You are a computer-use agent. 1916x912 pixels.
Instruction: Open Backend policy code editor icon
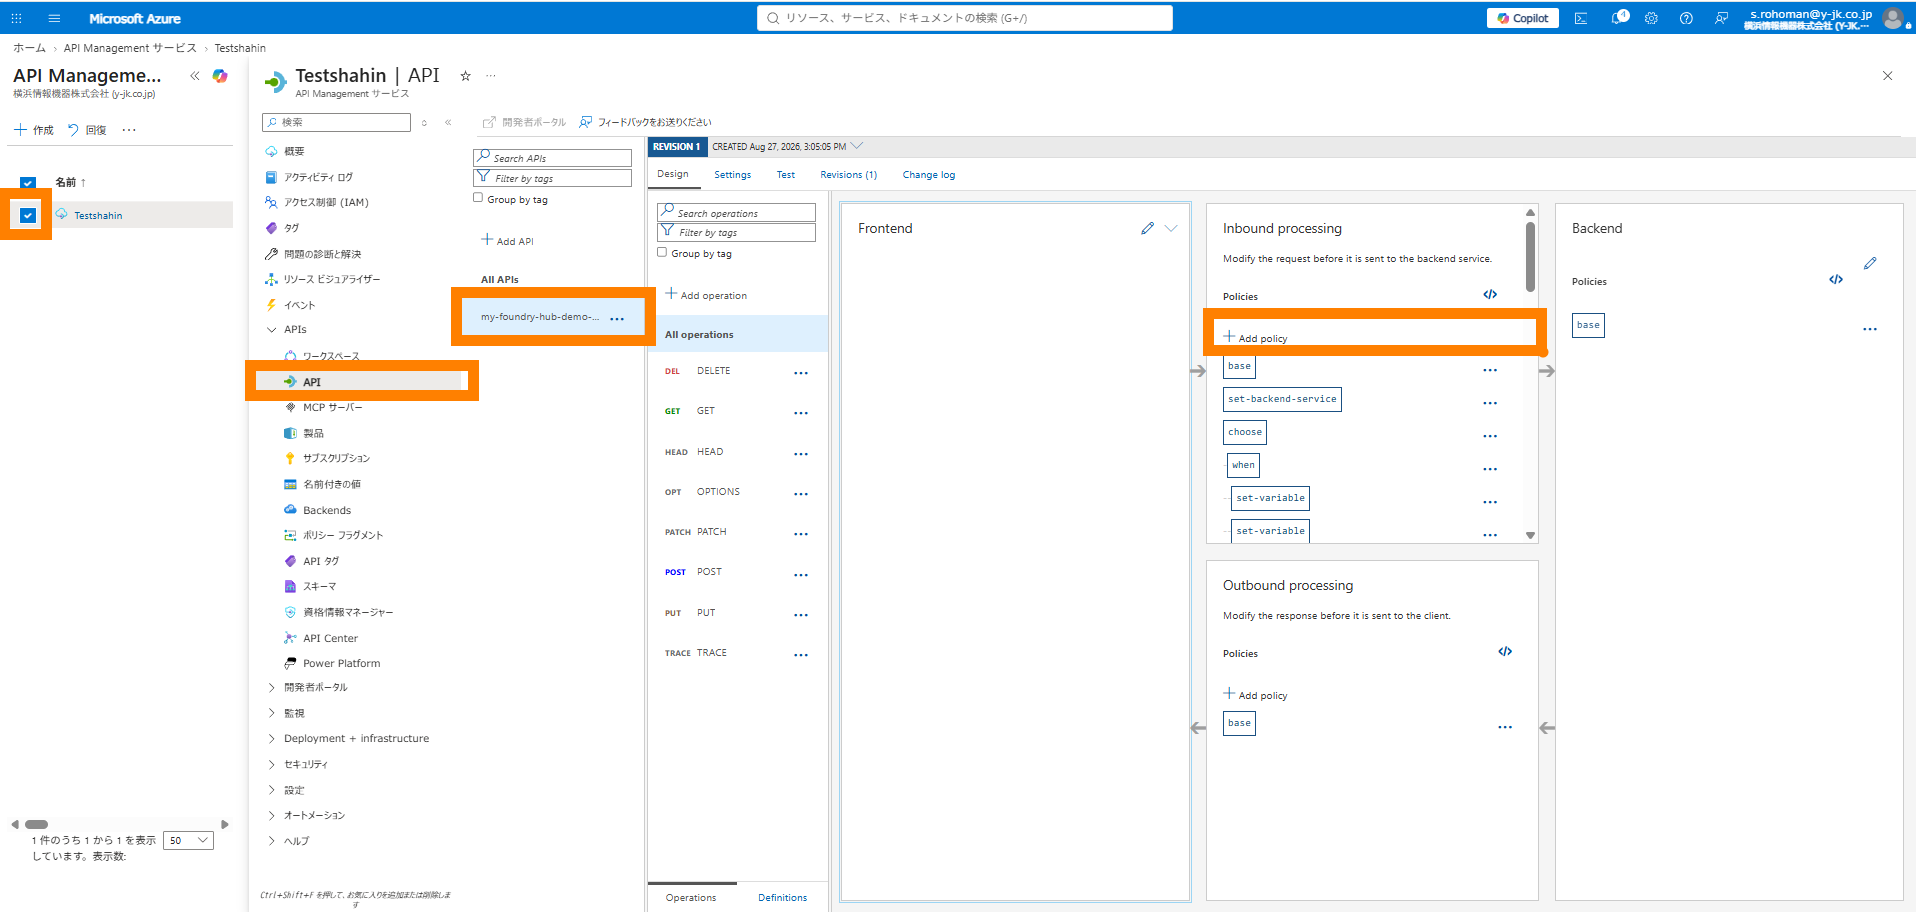tap(1836, 279)
